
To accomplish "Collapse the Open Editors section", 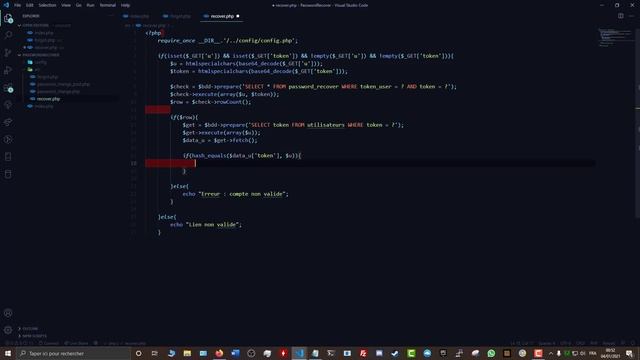I will click(x=35, y=25).
